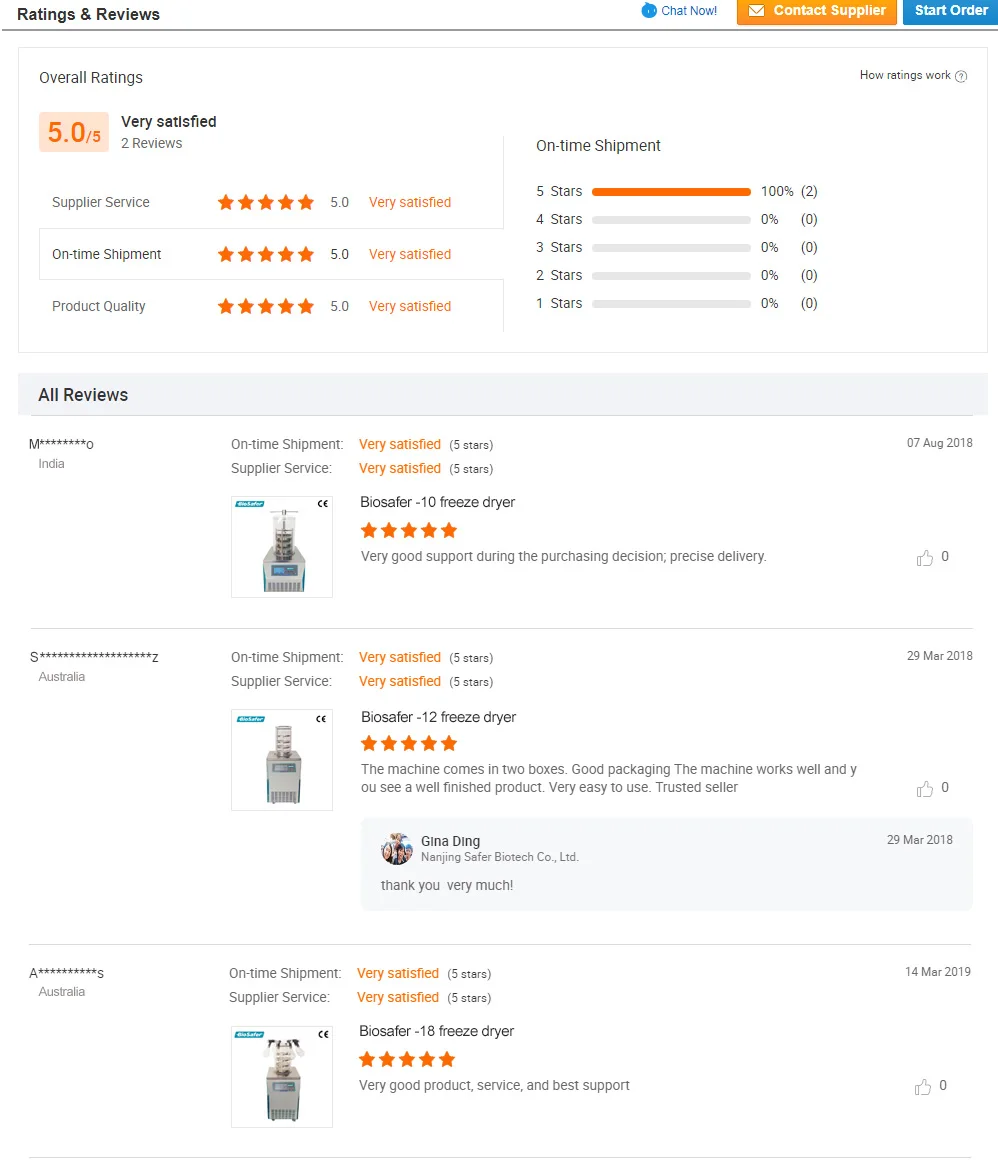Open the How ratings work help icon
This screenshot has height=1163, width=998.
tap(961, 76)
